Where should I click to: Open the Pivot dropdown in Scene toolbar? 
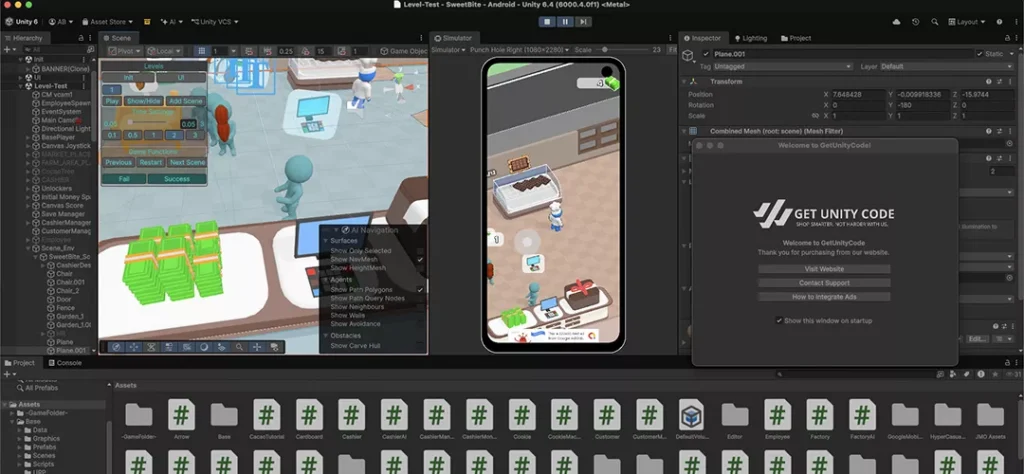125,51
